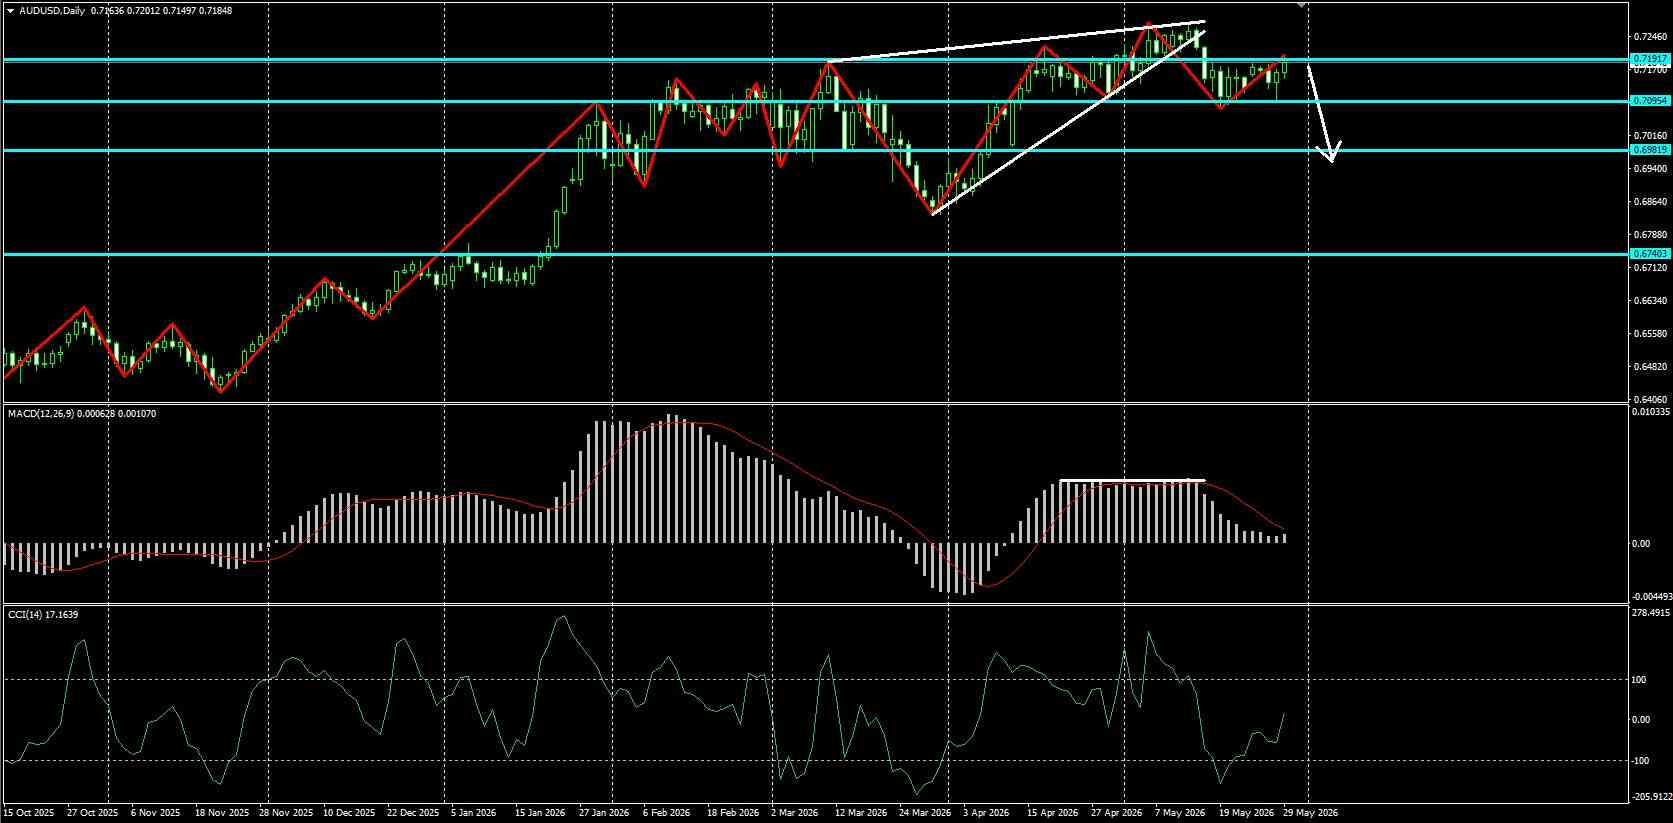Click the CCI -100 level label
The width and height of the screenshot is (1673, 823).
click(1640, 761)
